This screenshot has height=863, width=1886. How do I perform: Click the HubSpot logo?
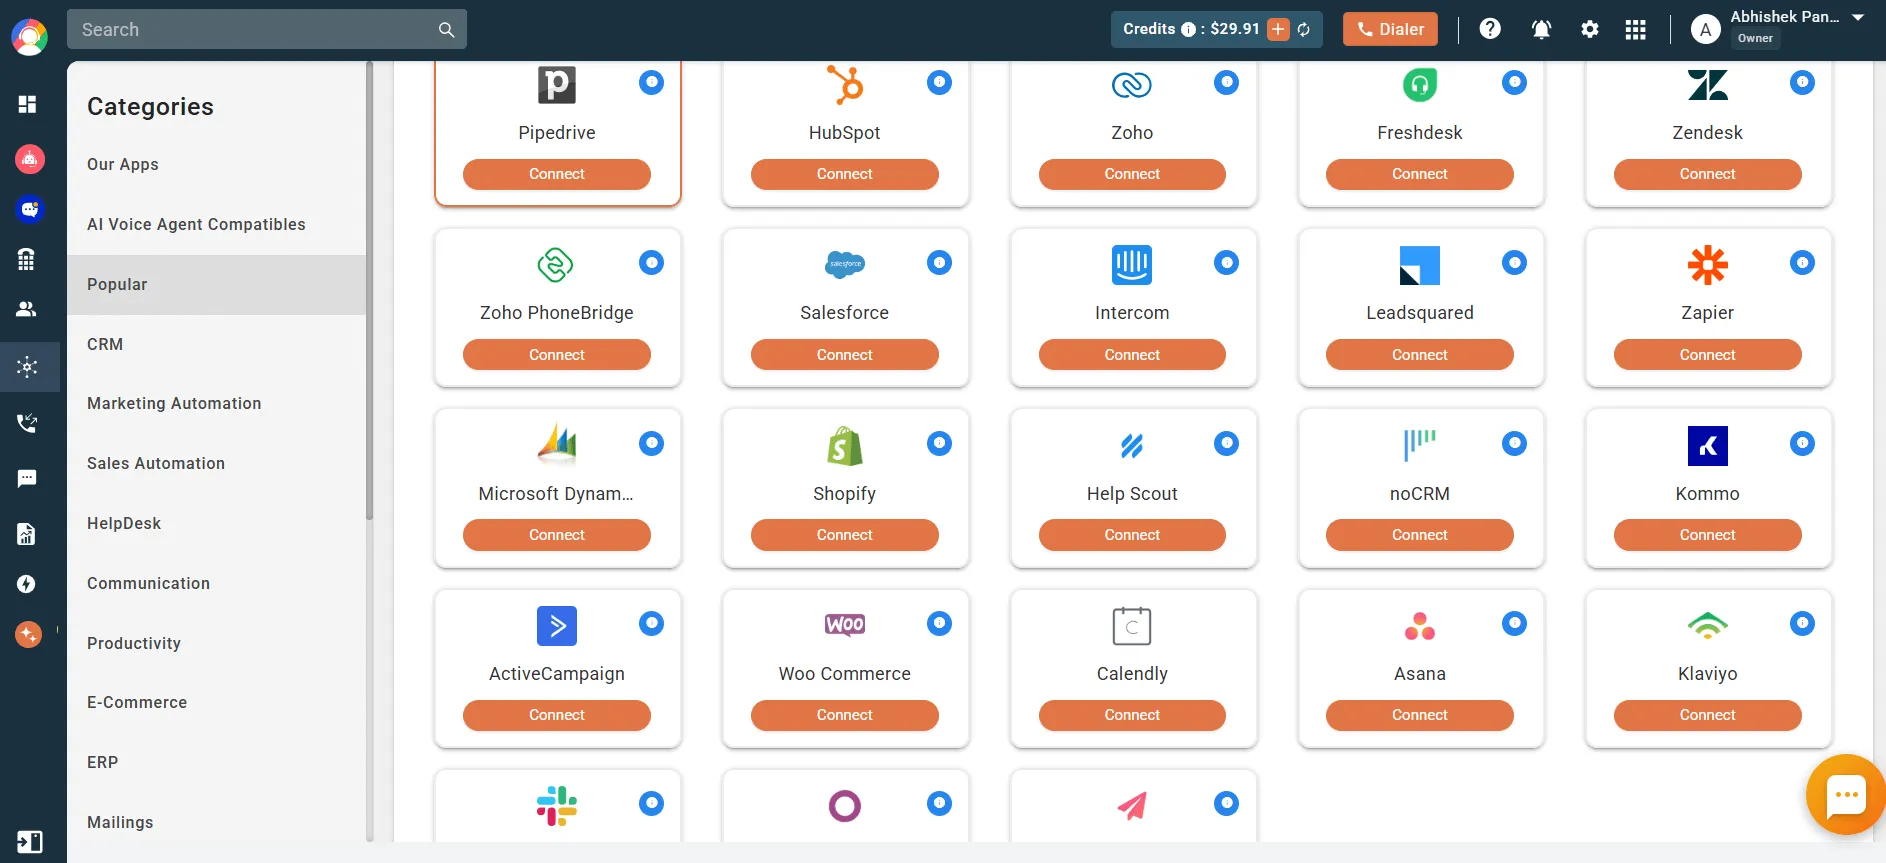click(845, 85)
